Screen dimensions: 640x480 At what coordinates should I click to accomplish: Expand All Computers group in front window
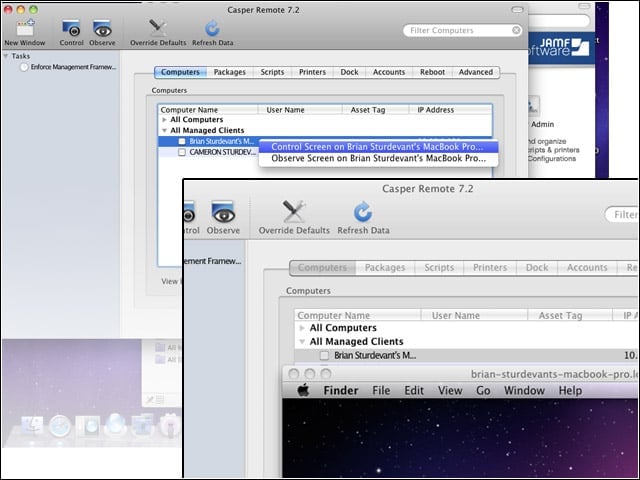tap(302, 328)
